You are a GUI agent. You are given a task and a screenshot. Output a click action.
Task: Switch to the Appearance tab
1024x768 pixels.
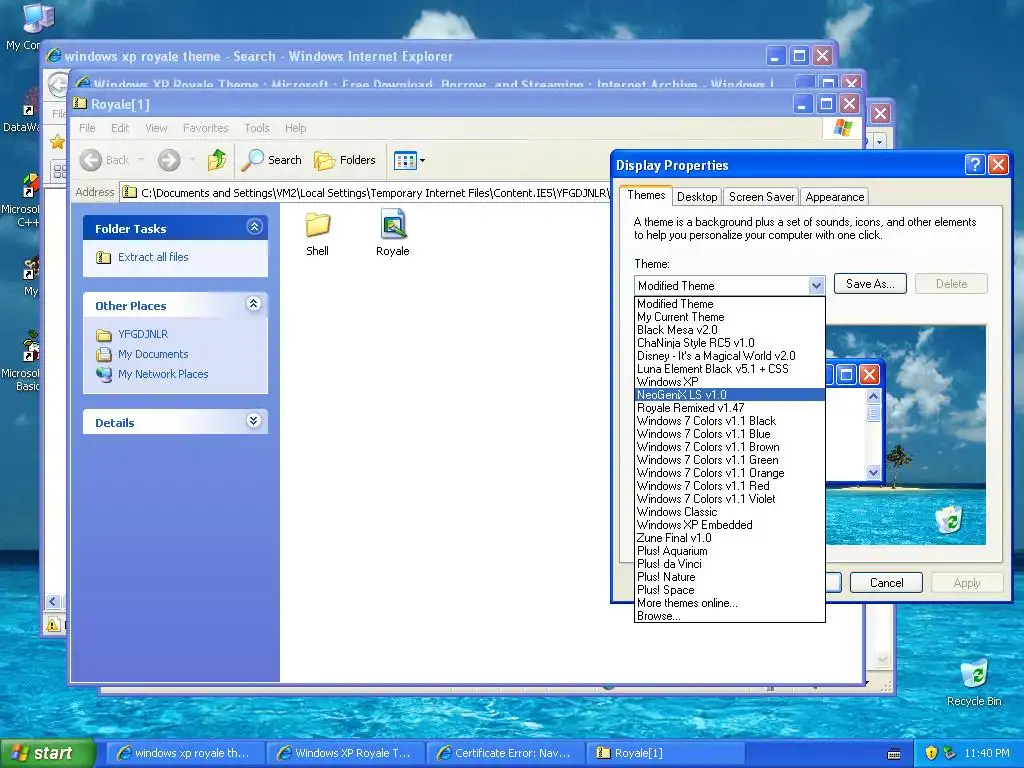[x=835, y=197]
